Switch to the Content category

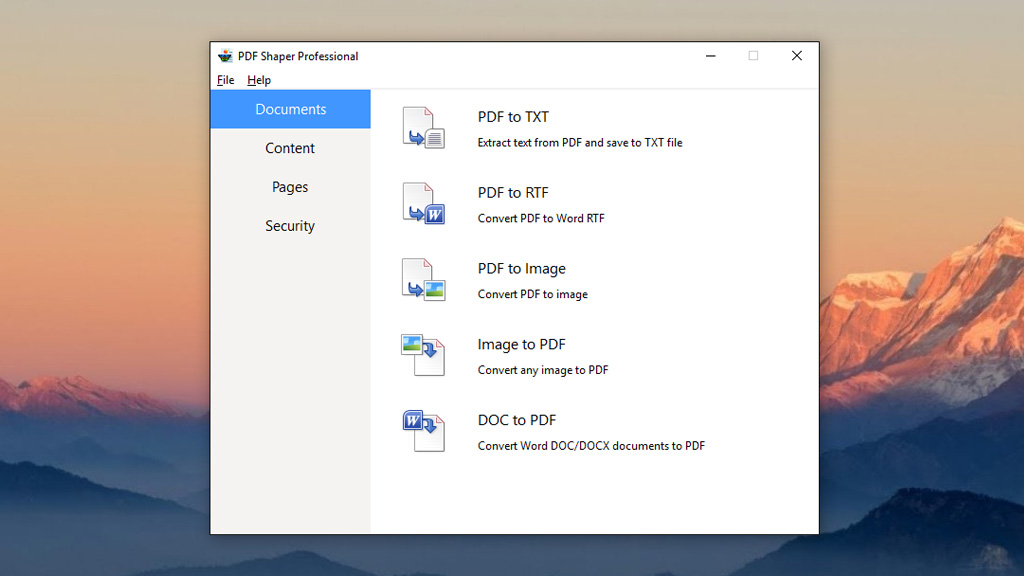(290, 148)
